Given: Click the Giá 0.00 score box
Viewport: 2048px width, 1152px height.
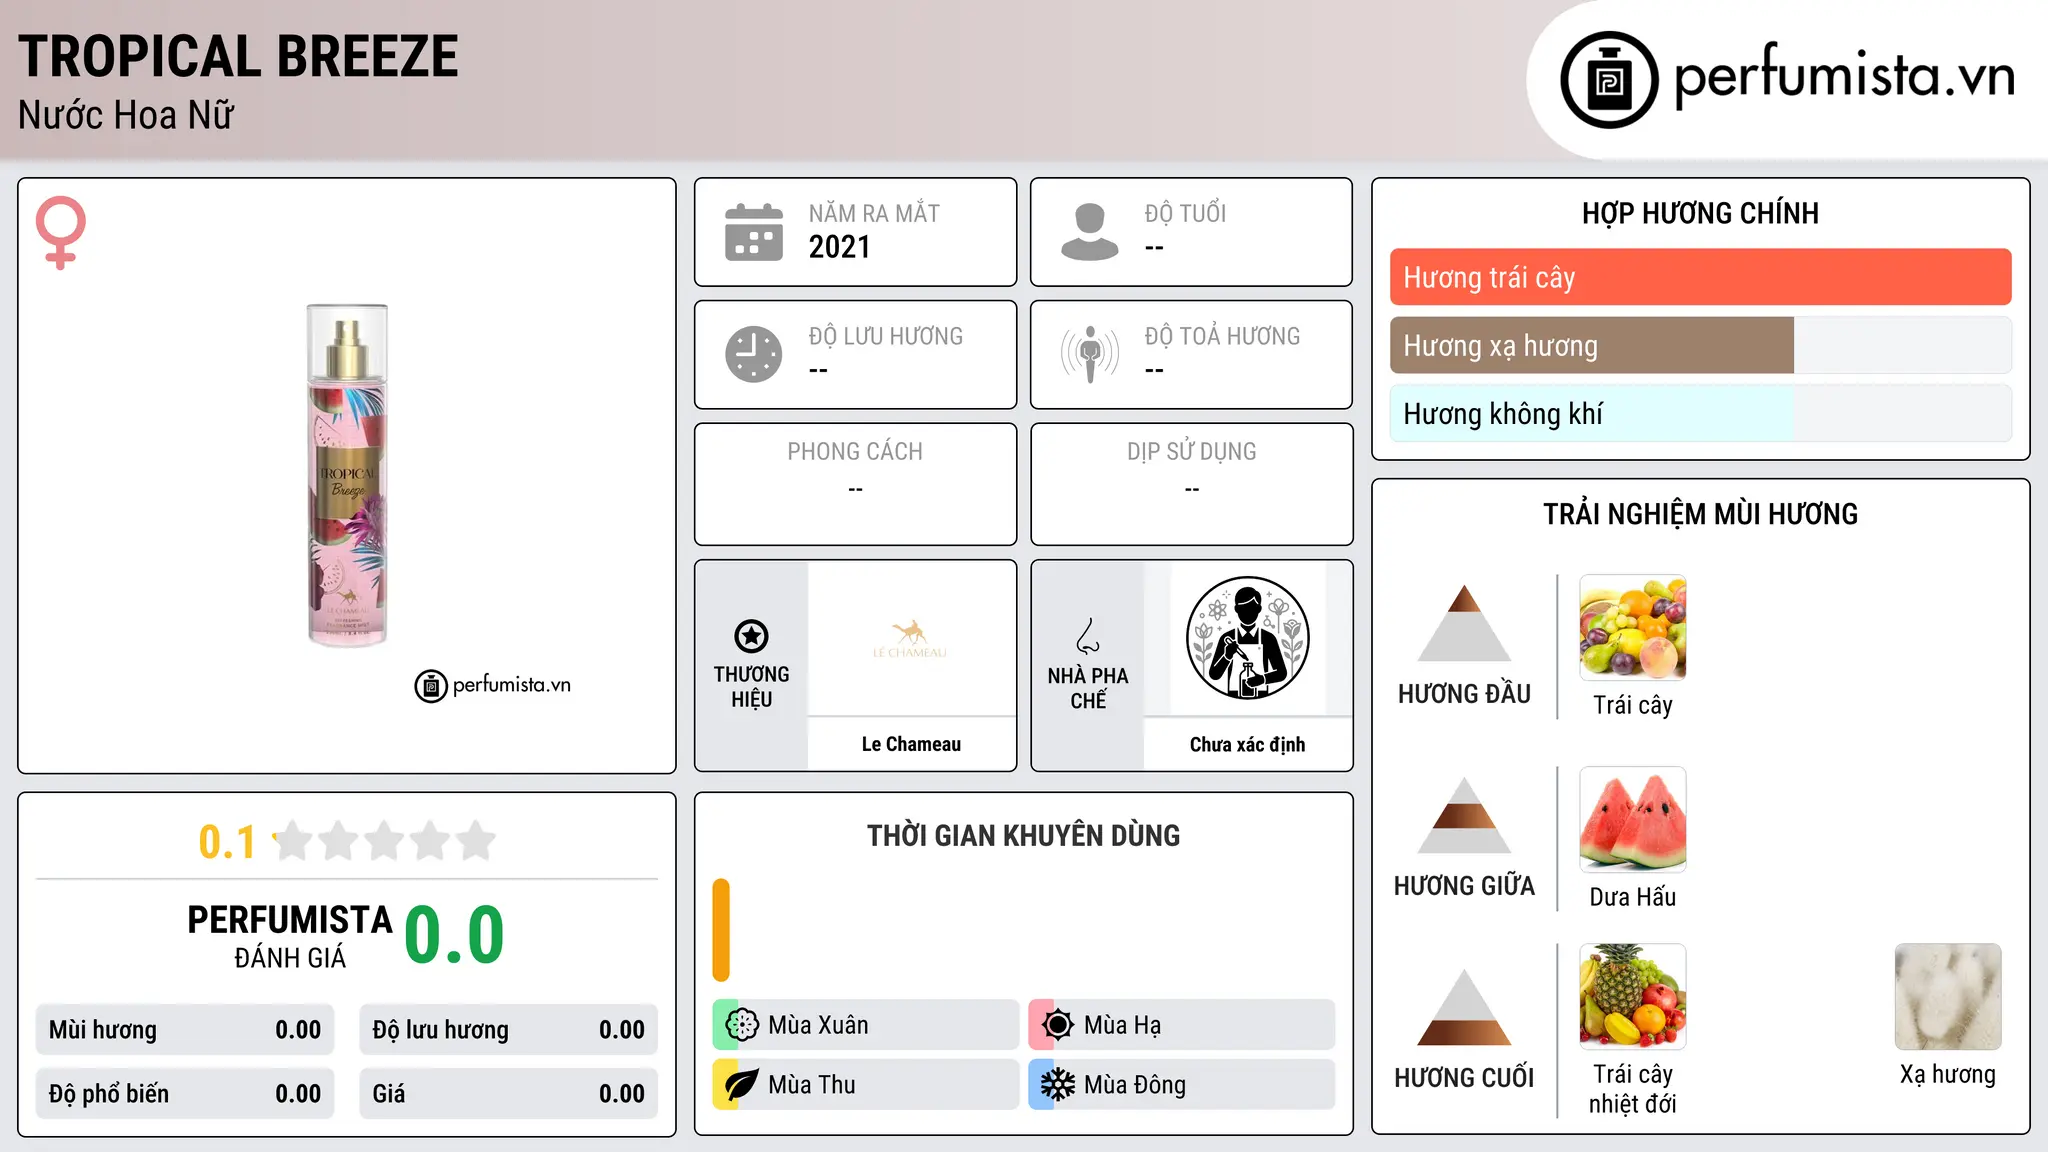Looking at the screenshot, I should tap(509, 1094).
